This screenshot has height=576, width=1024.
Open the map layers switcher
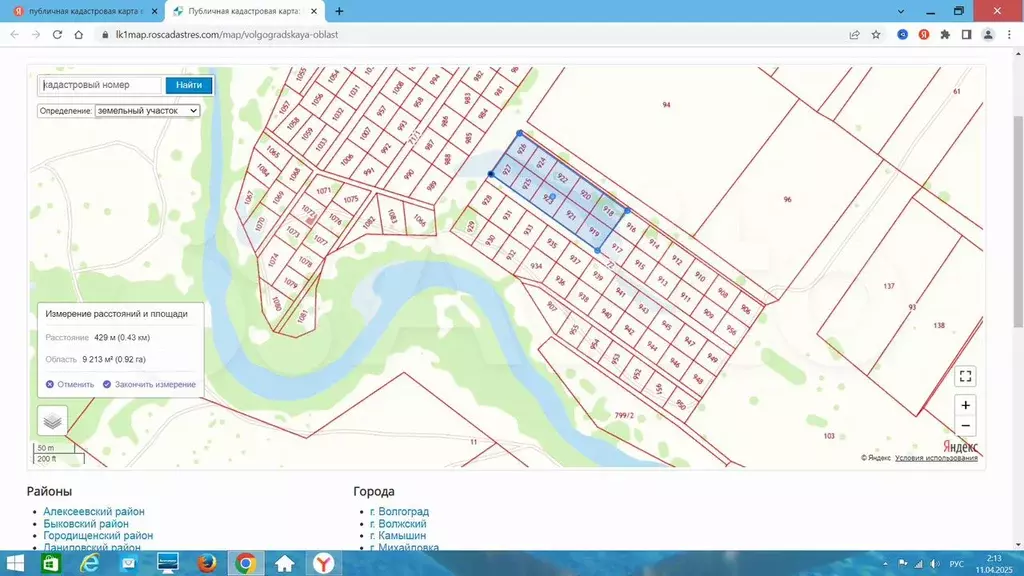pos(52,421)
